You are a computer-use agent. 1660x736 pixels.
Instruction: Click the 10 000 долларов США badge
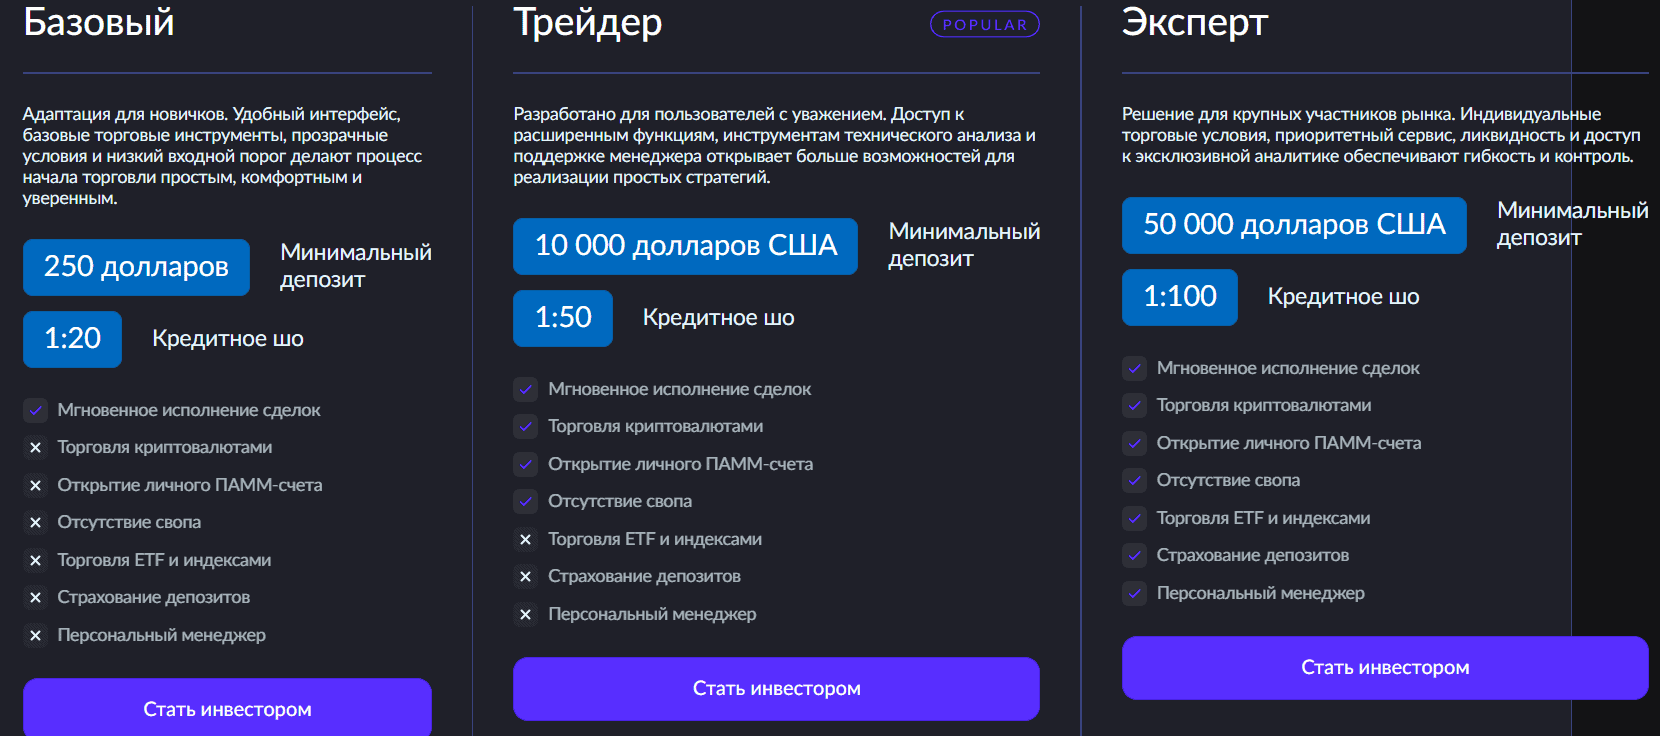[x=685, y=246]
